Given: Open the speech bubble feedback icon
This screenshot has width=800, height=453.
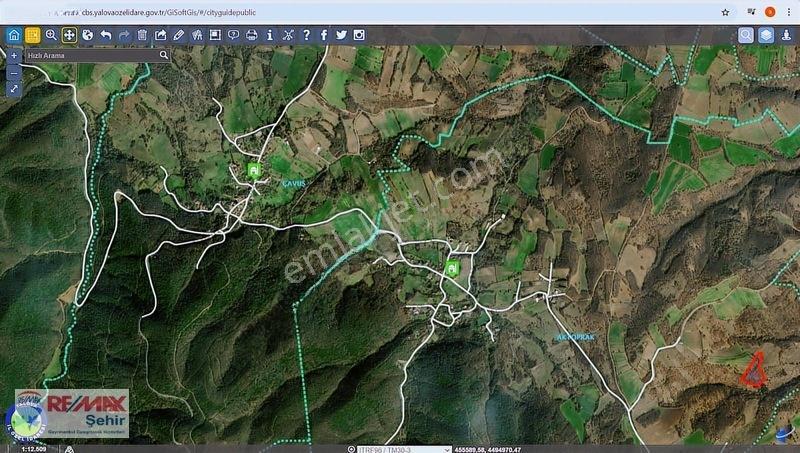Looking at the screenshot, I should click(x=233, y=35).
